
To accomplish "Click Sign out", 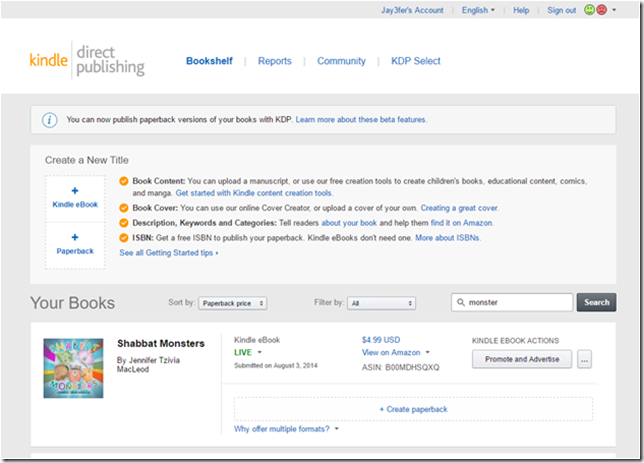I will (561, 10).
